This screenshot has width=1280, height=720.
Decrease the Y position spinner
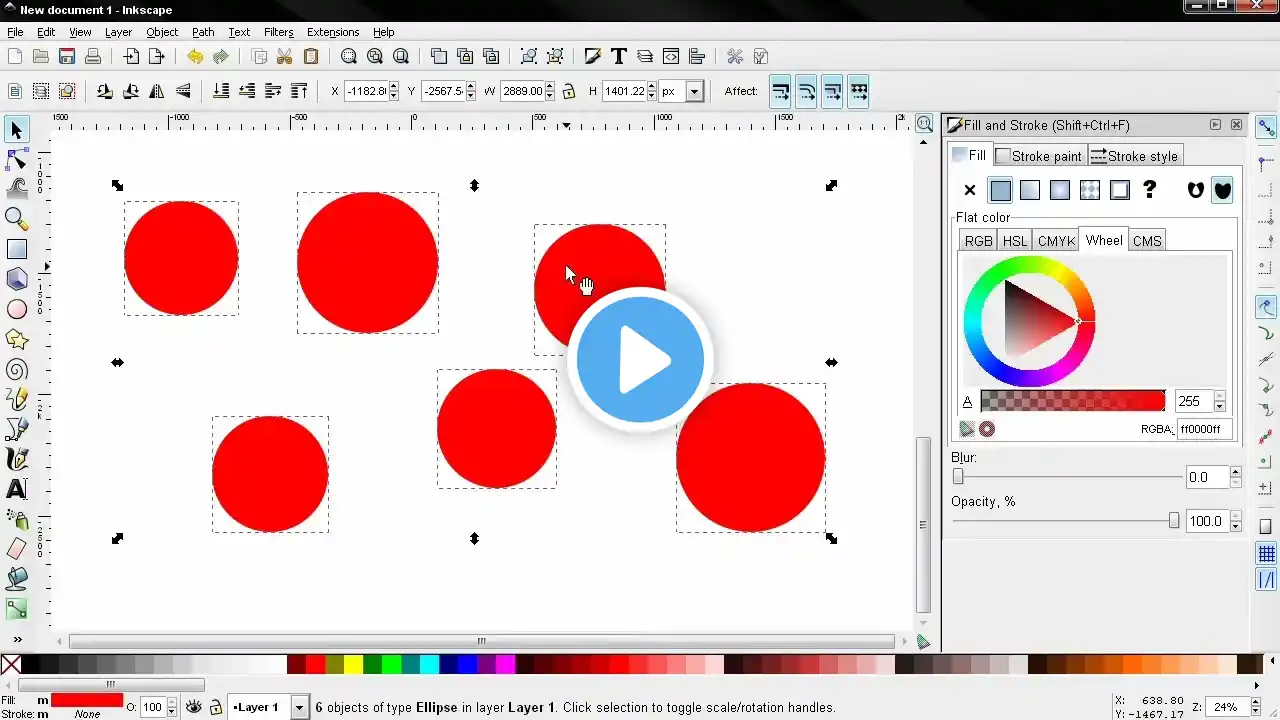(471, 96)
